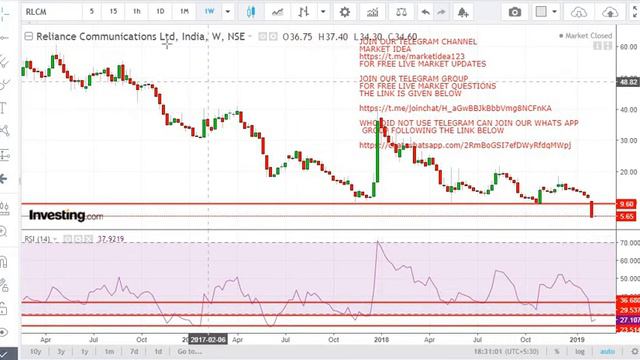Activate the zoom-in magnifier tool
Image resolution: width=640 pixels, height=360 pixels.
(x=3, y=232)
